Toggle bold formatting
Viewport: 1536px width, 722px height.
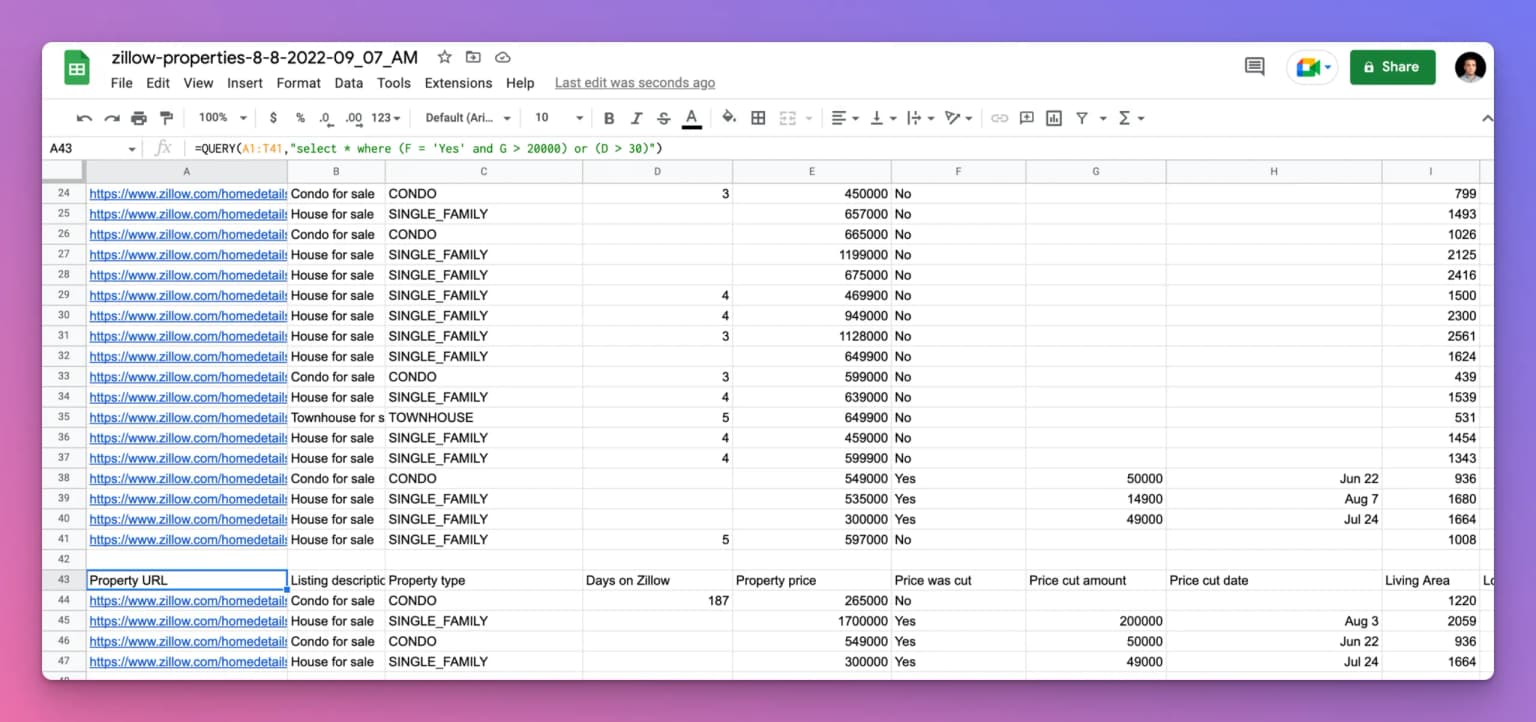pyautogui.click(x=609, y=118)
